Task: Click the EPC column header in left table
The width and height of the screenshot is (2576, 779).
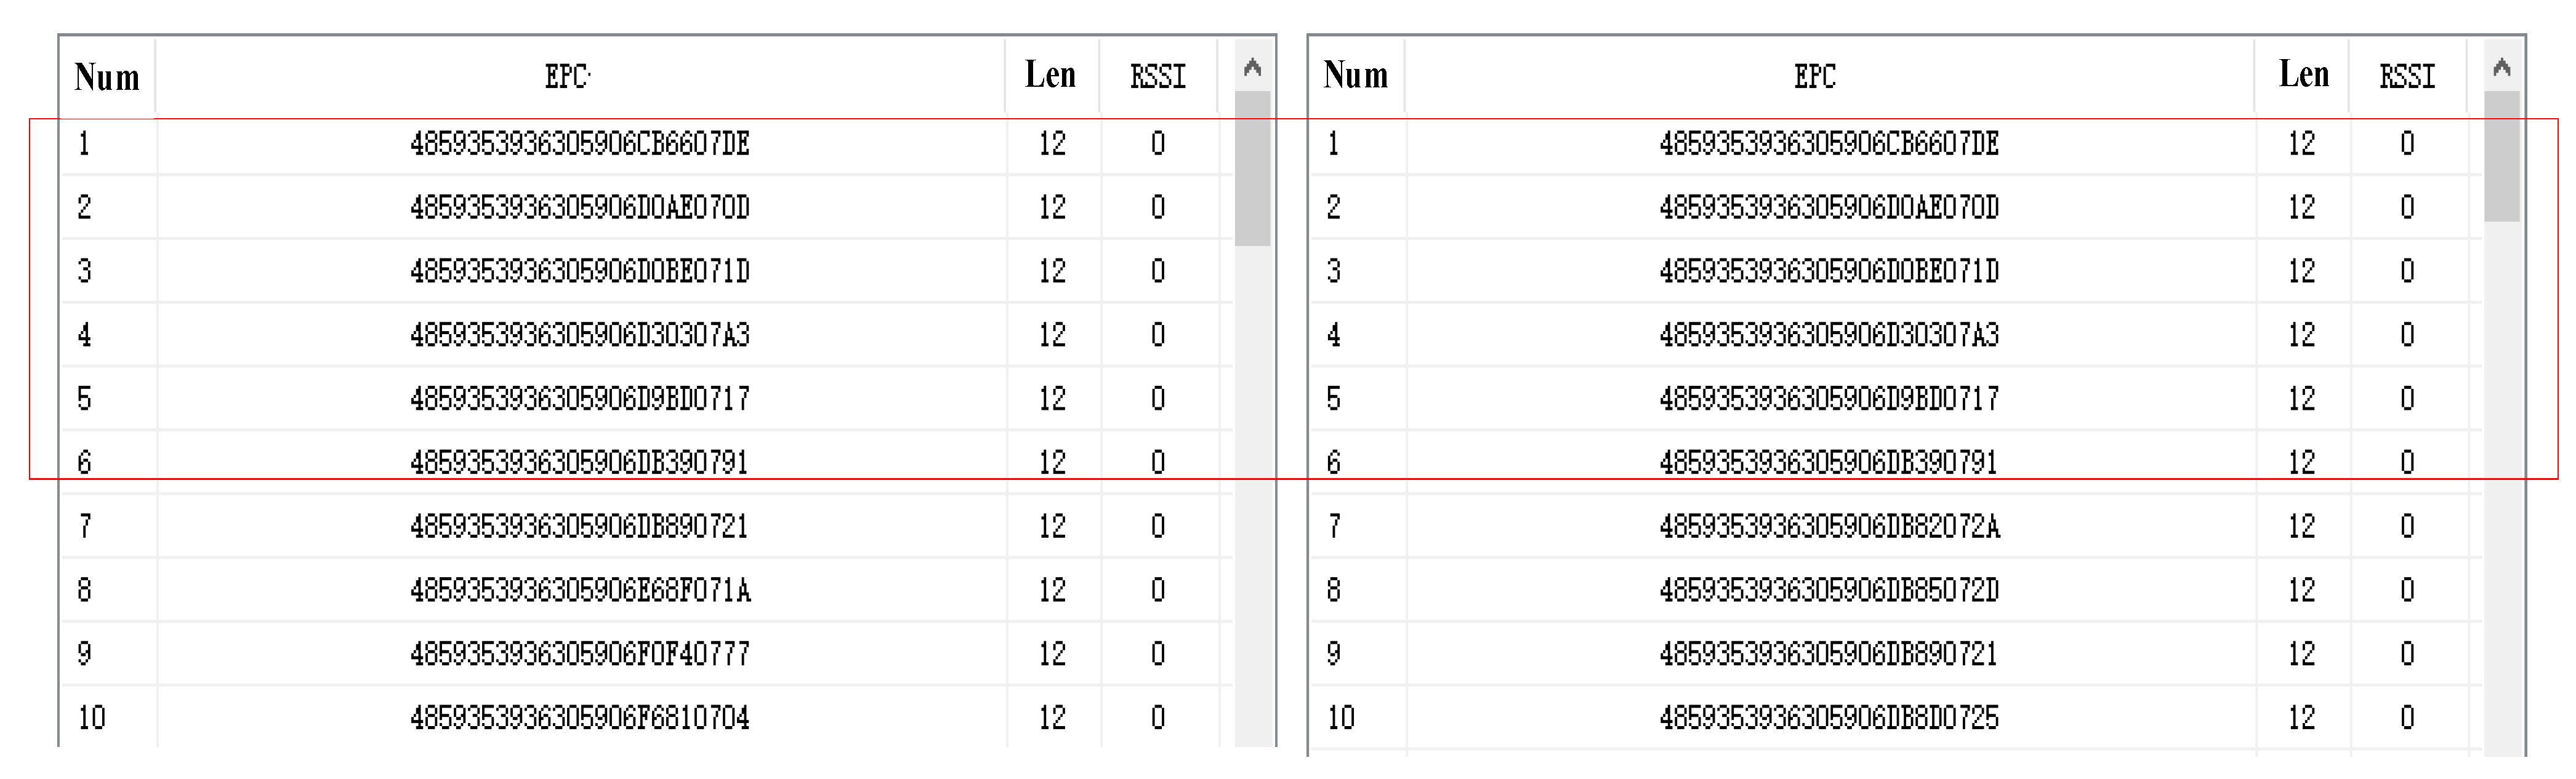Action: (x=566, y=77)
